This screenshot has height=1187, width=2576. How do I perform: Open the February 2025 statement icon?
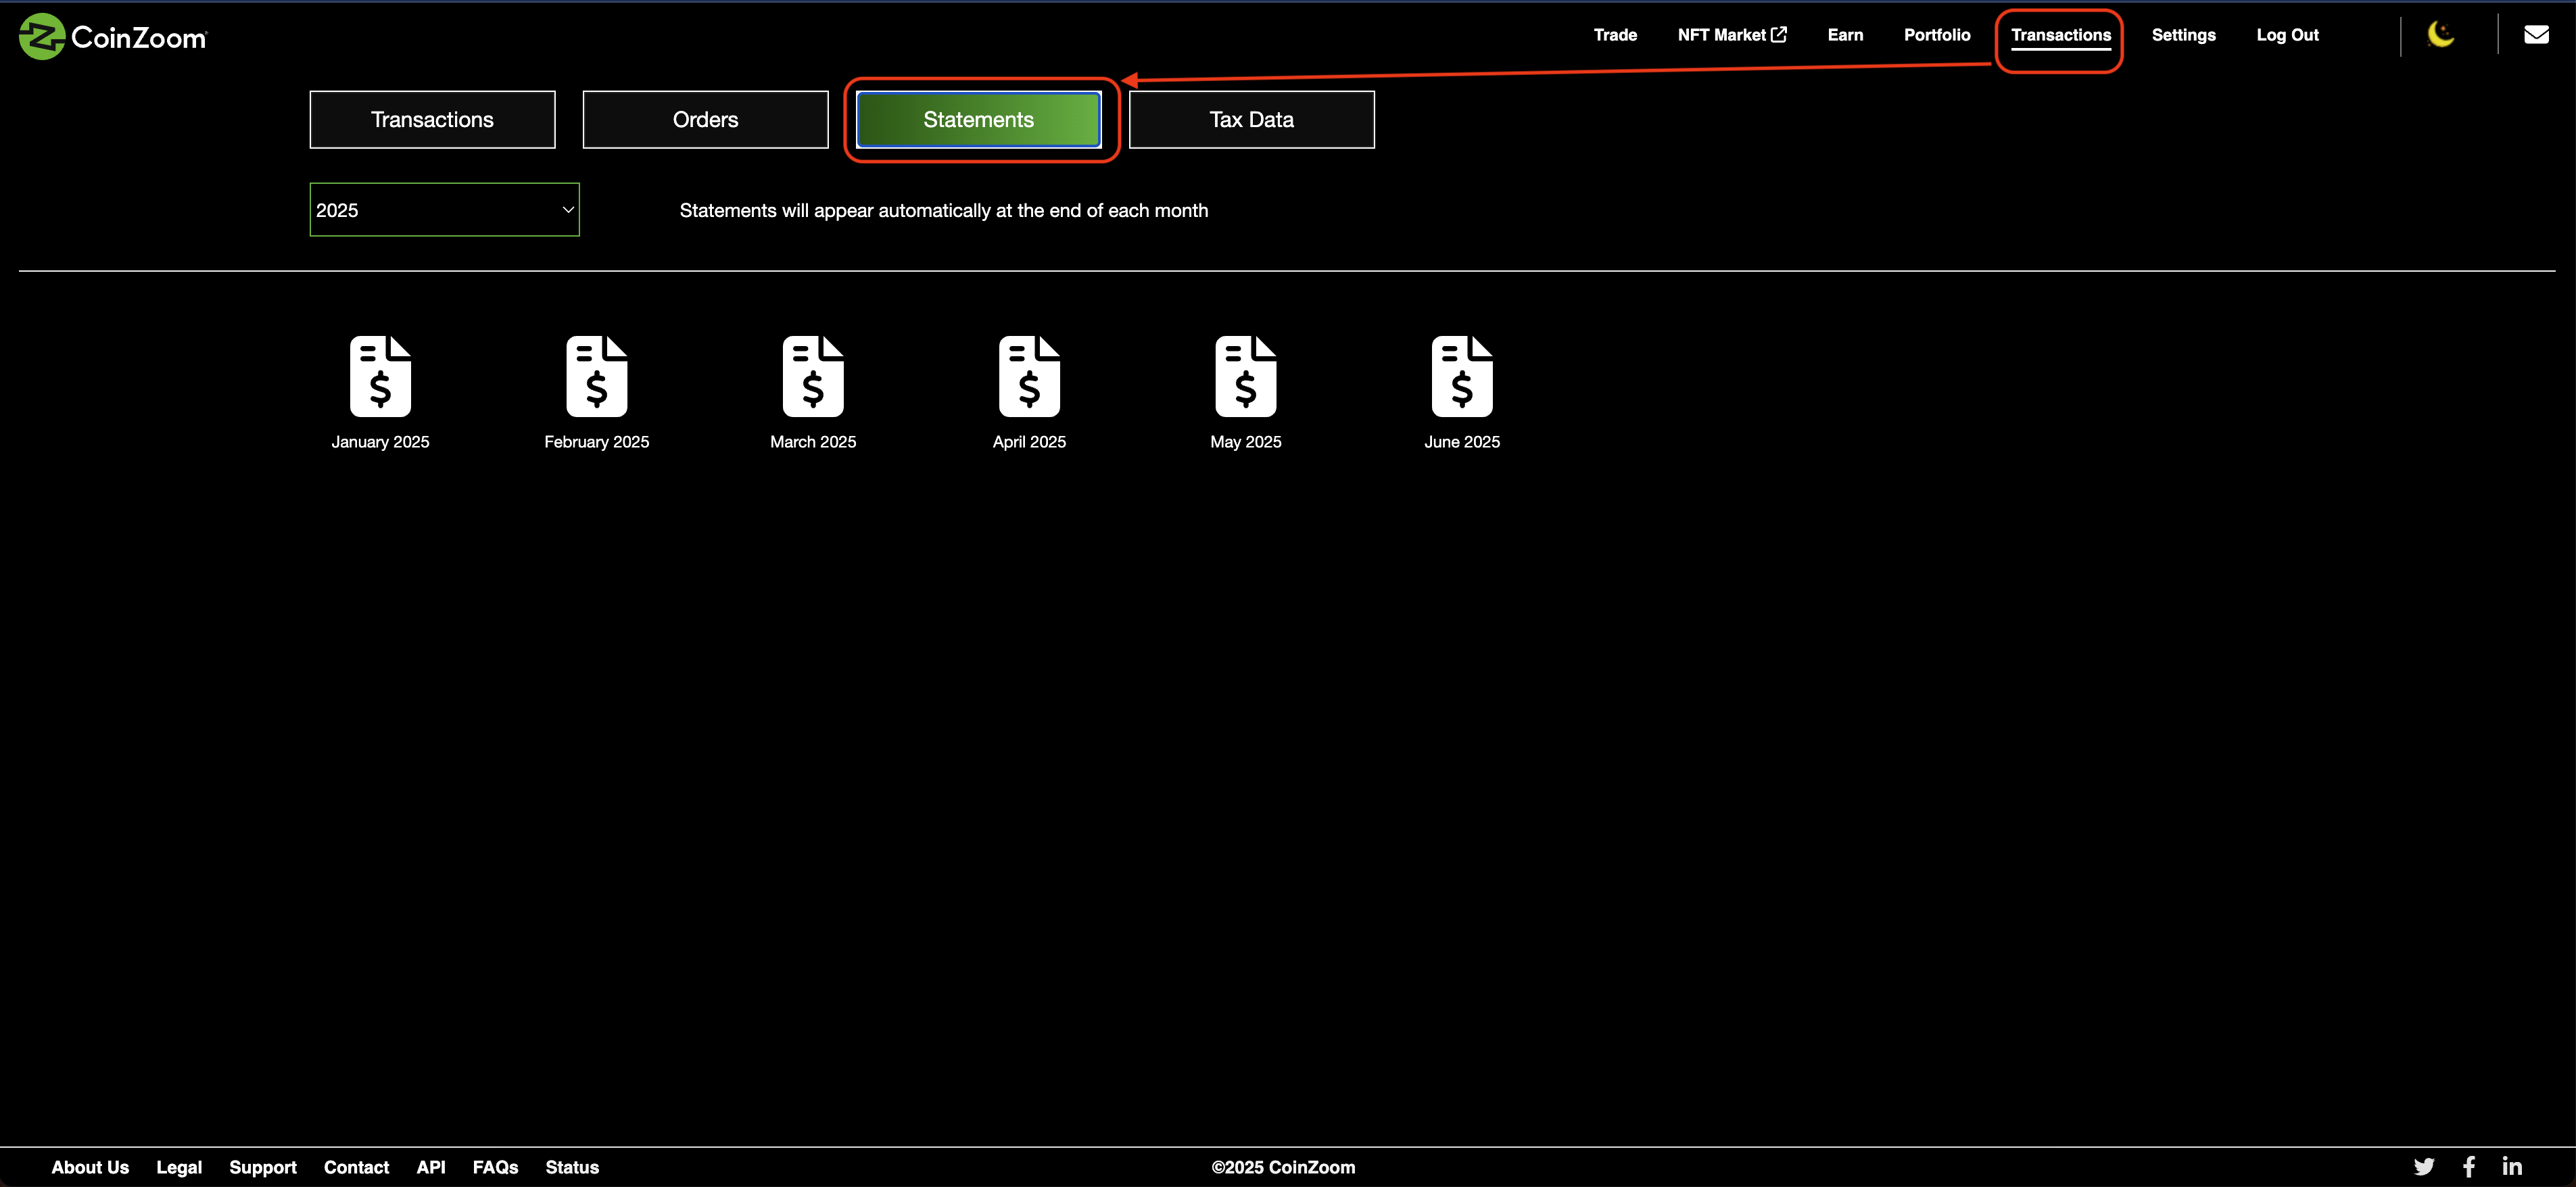[596, 376]
